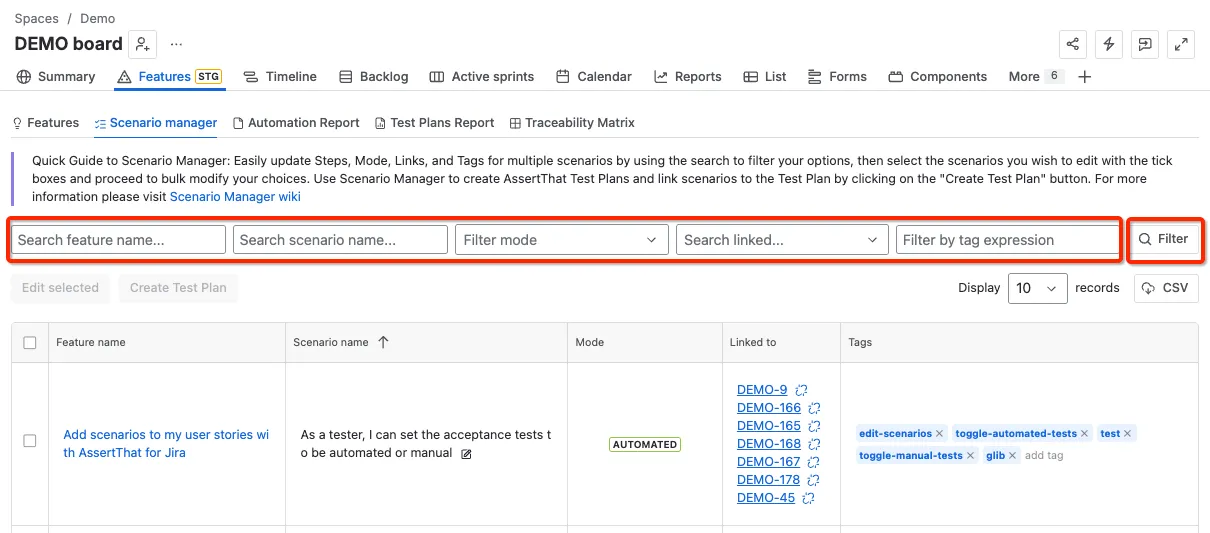Remove the glib tag

[1012, 456]
